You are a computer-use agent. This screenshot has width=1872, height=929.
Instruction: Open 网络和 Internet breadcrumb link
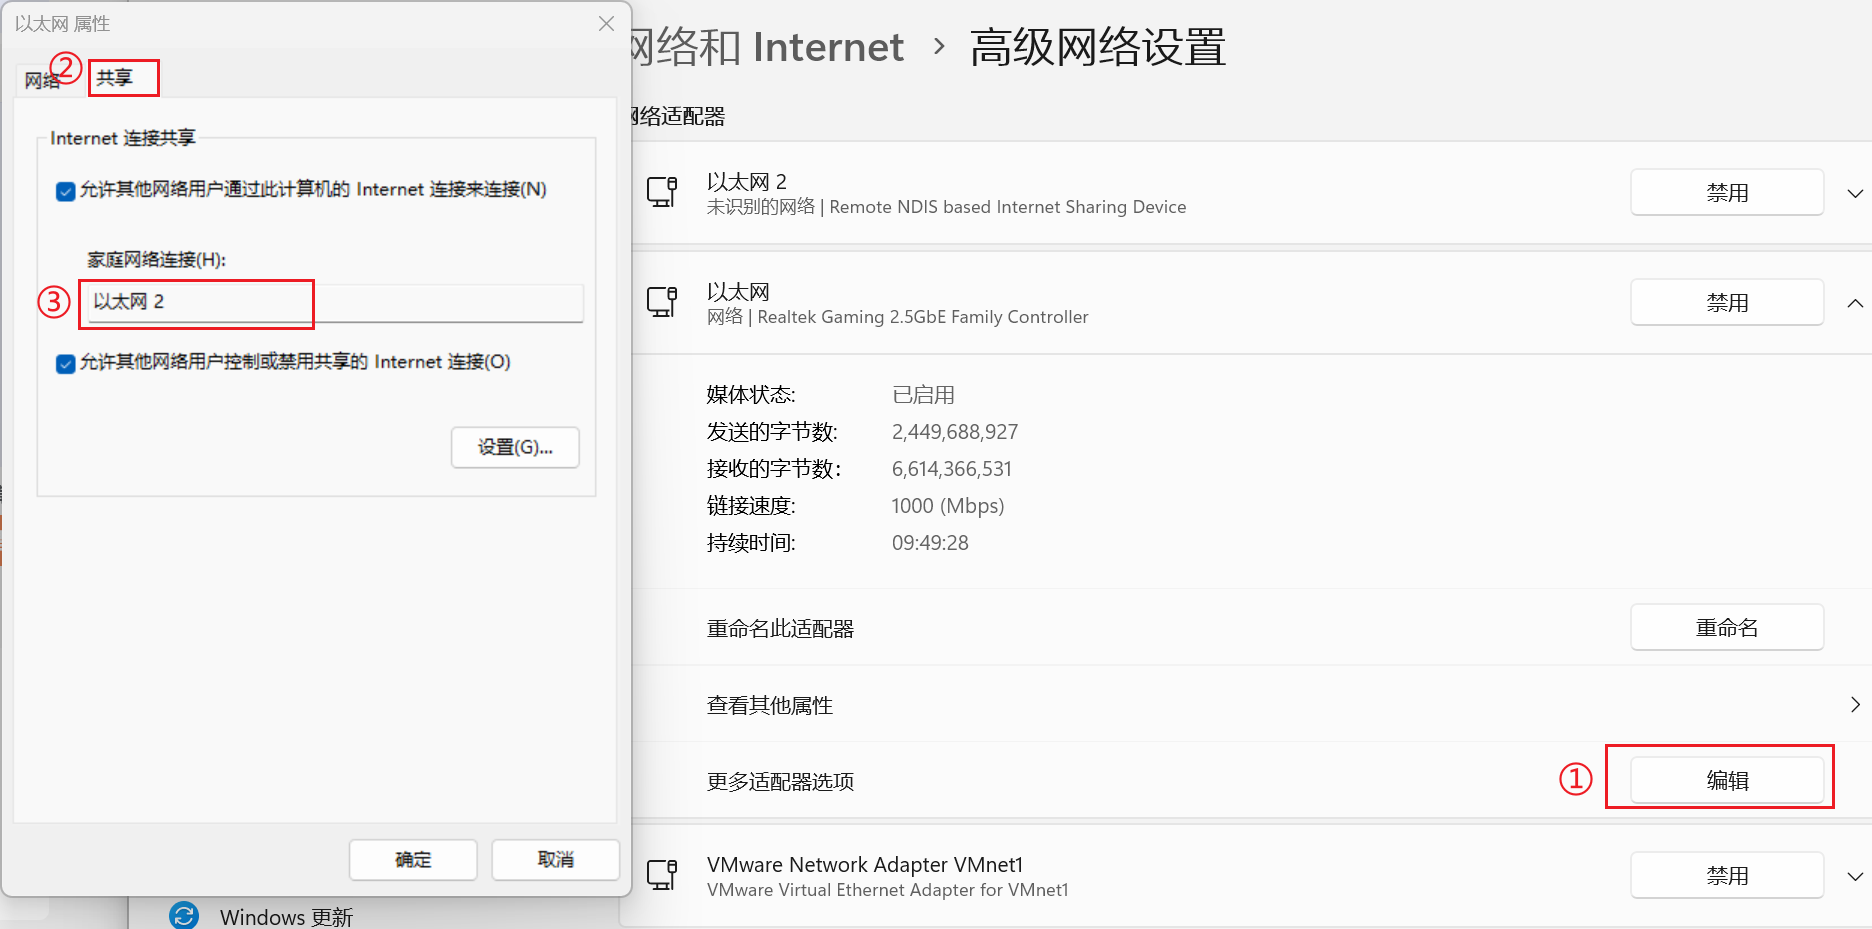click(767, 47)
